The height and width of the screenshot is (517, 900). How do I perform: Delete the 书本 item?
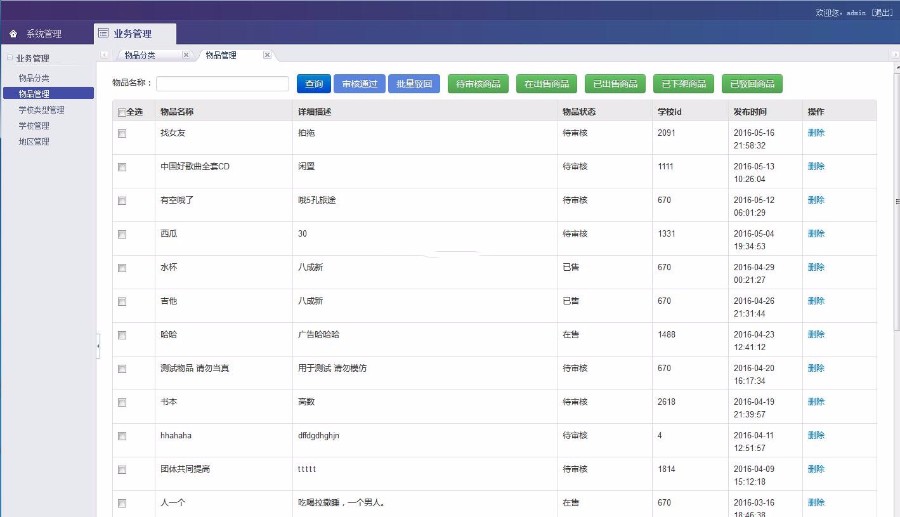tap(816, 401)
